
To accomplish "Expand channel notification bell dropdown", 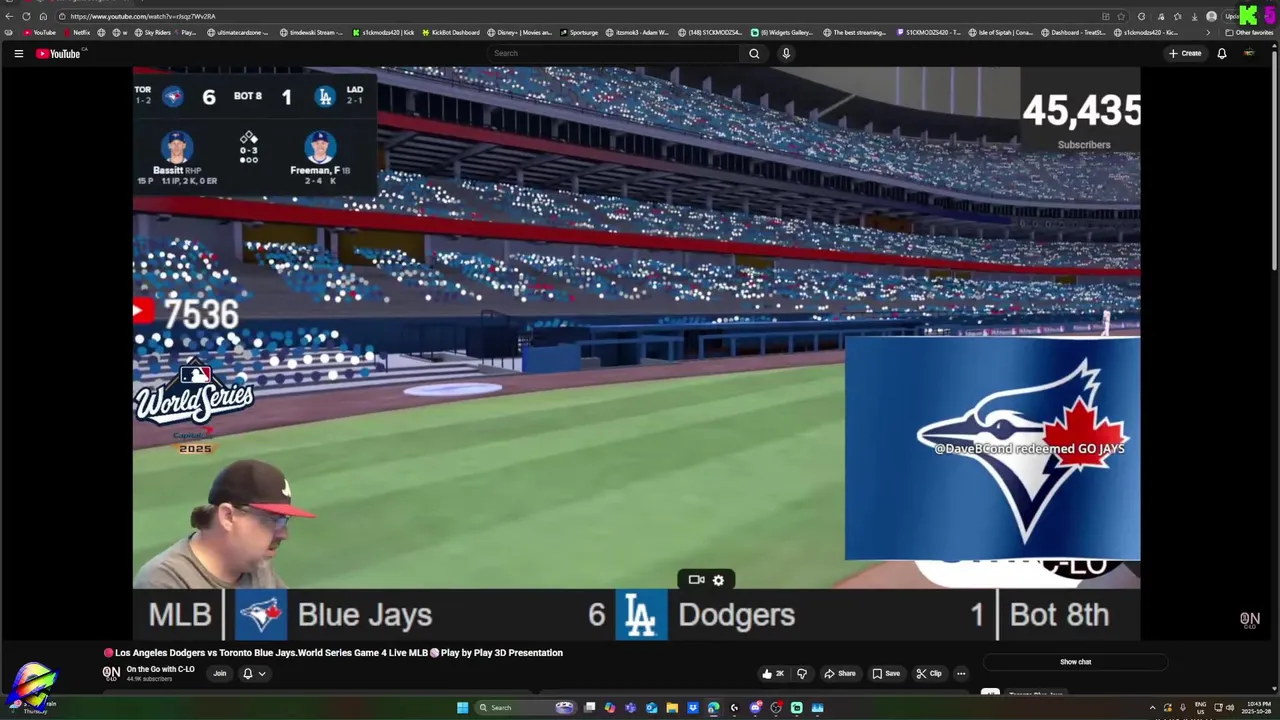I will (254, 673).
